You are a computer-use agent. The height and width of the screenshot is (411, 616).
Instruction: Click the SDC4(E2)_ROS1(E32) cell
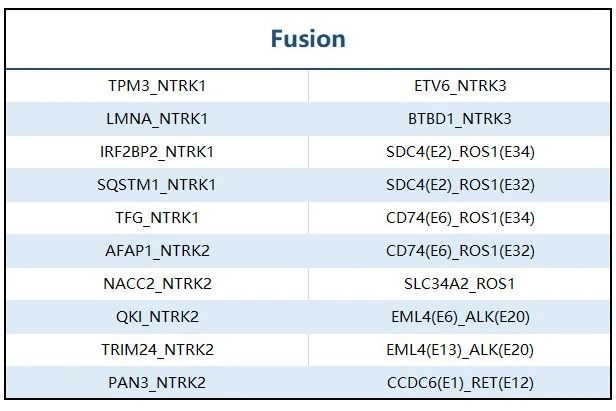tap(460, 185)
